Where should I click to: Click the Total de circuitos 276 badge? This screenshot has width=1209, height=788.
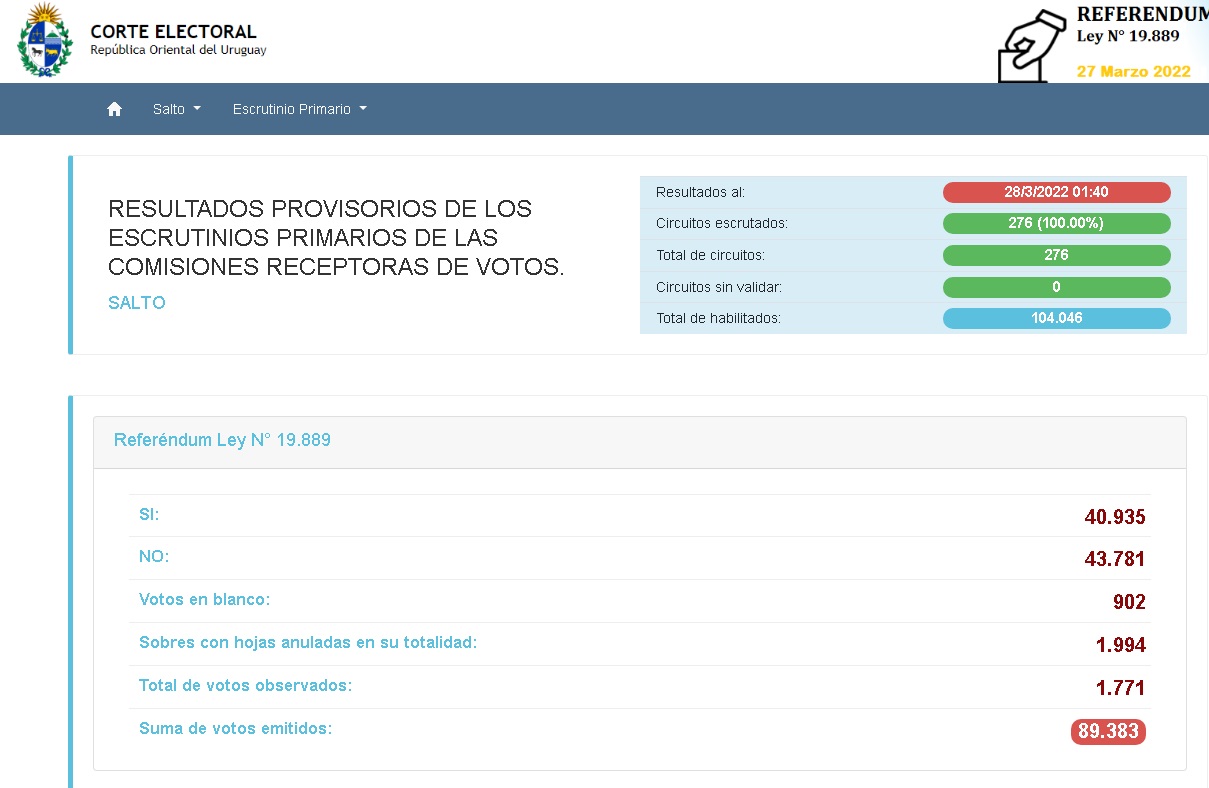click(1056, 255)
